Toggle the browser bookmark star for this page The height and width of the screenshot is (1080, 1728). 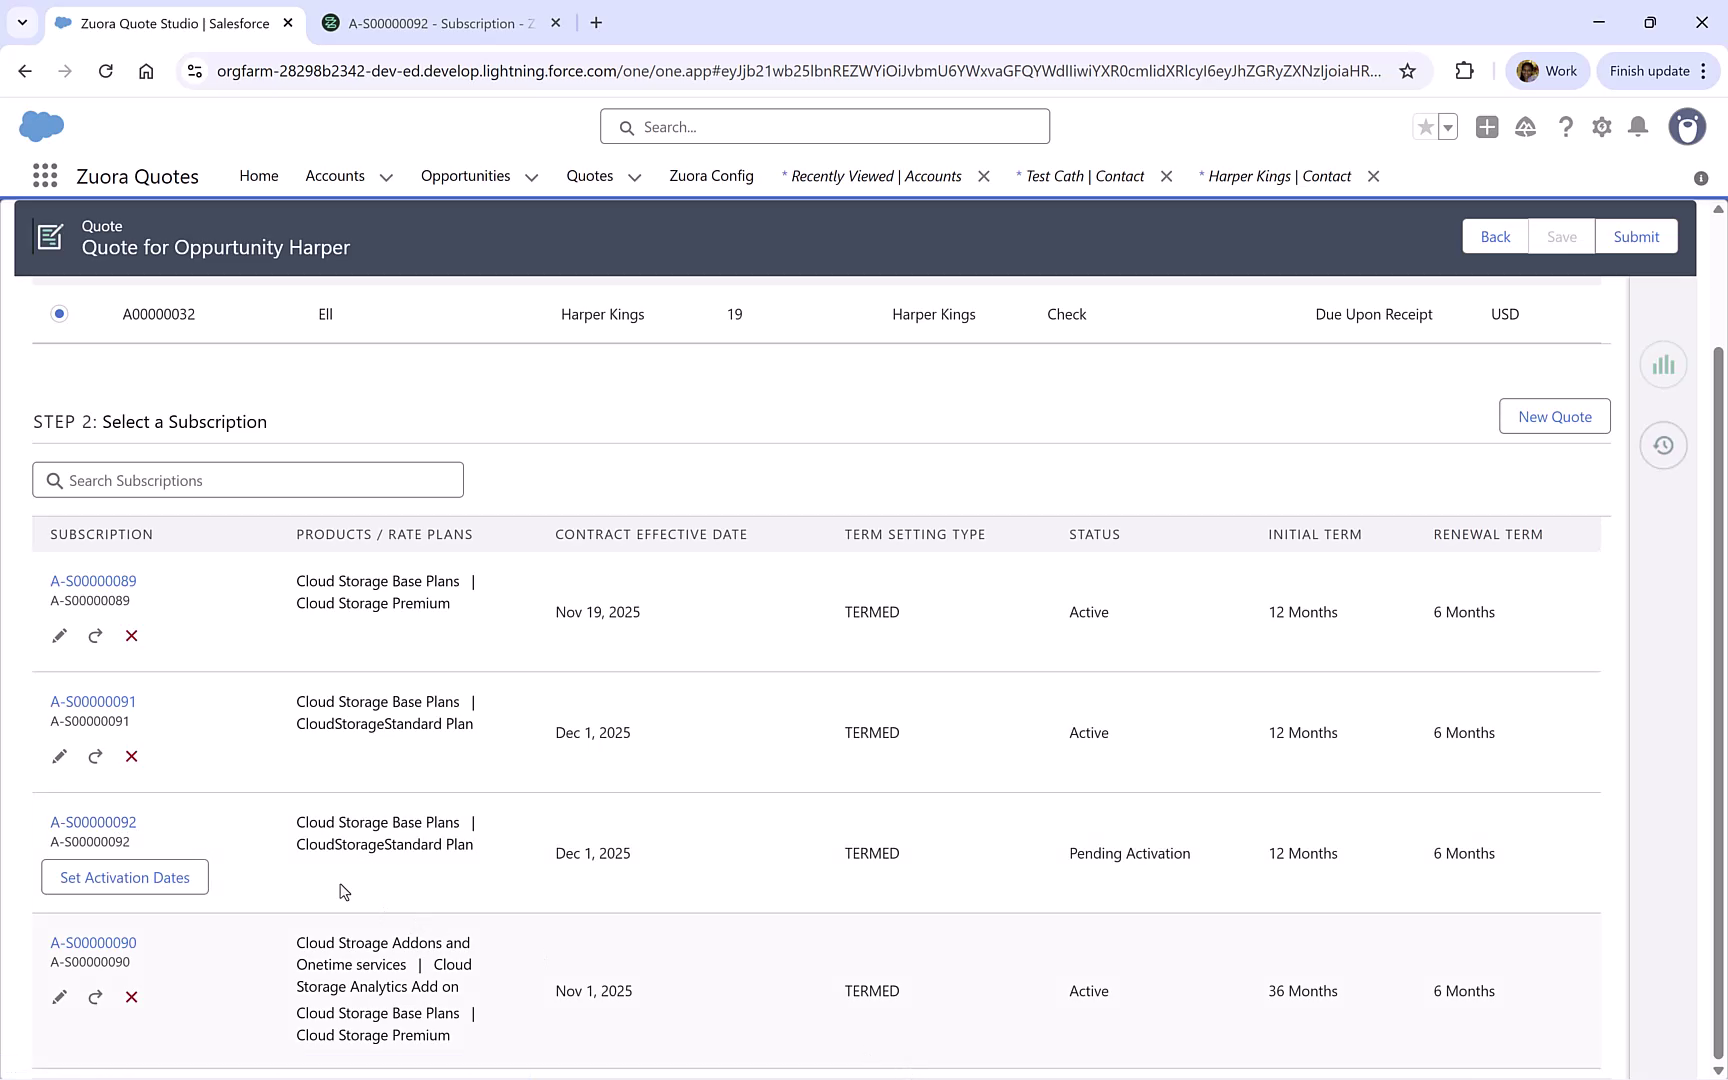pos(1407,71)
